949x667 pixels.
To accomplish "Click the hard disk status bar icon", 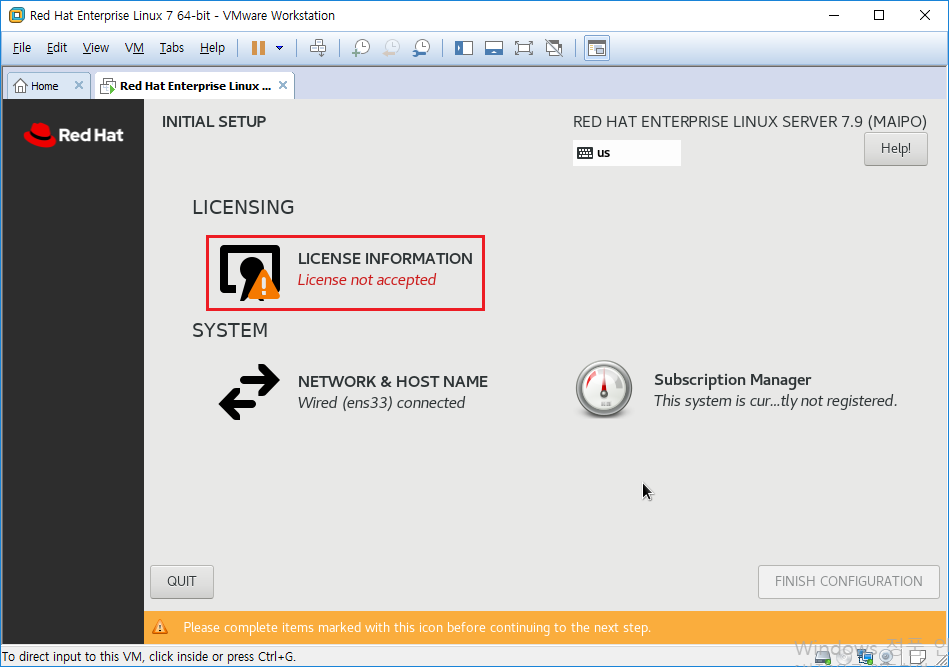I will pyautogui.click(x=823, y=656).
